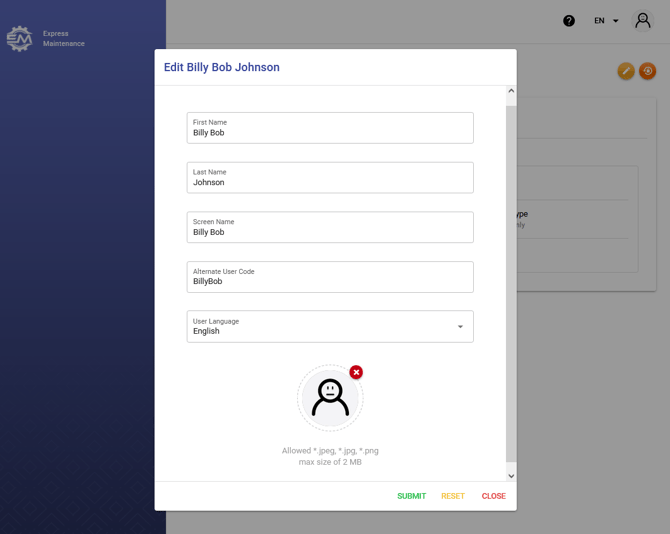Click the orange pencil edit button
This screenshot has width=670, height=534.
tap(625, 71)
